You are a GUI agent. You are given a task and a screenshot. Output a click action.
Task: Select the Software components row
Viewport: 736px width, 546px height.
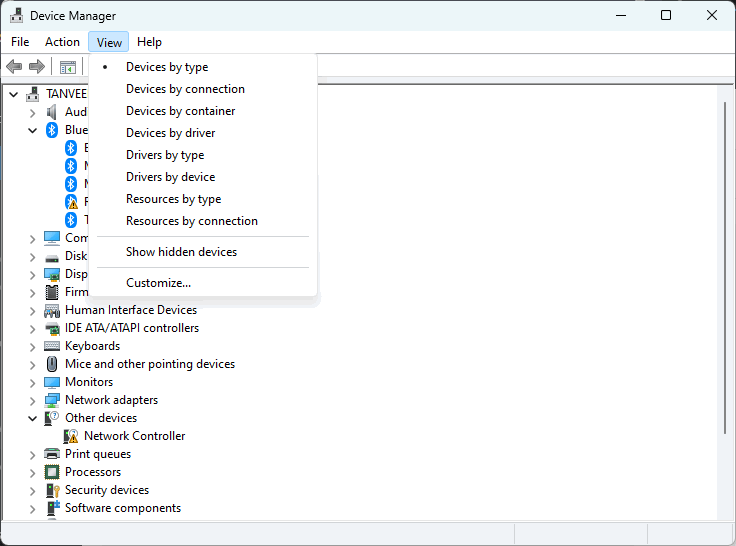pos(123,508)
